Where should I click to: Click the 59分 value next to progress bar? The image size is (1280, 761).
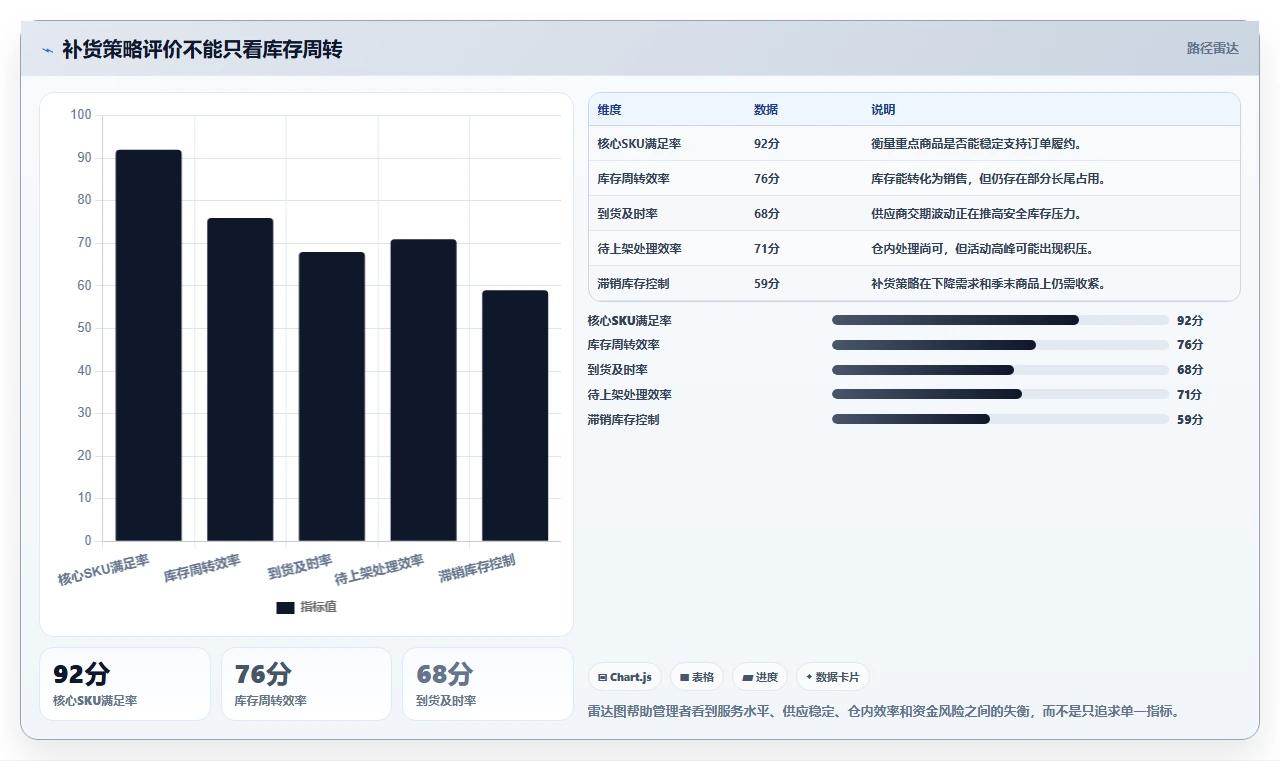(x=1190, y=420)
